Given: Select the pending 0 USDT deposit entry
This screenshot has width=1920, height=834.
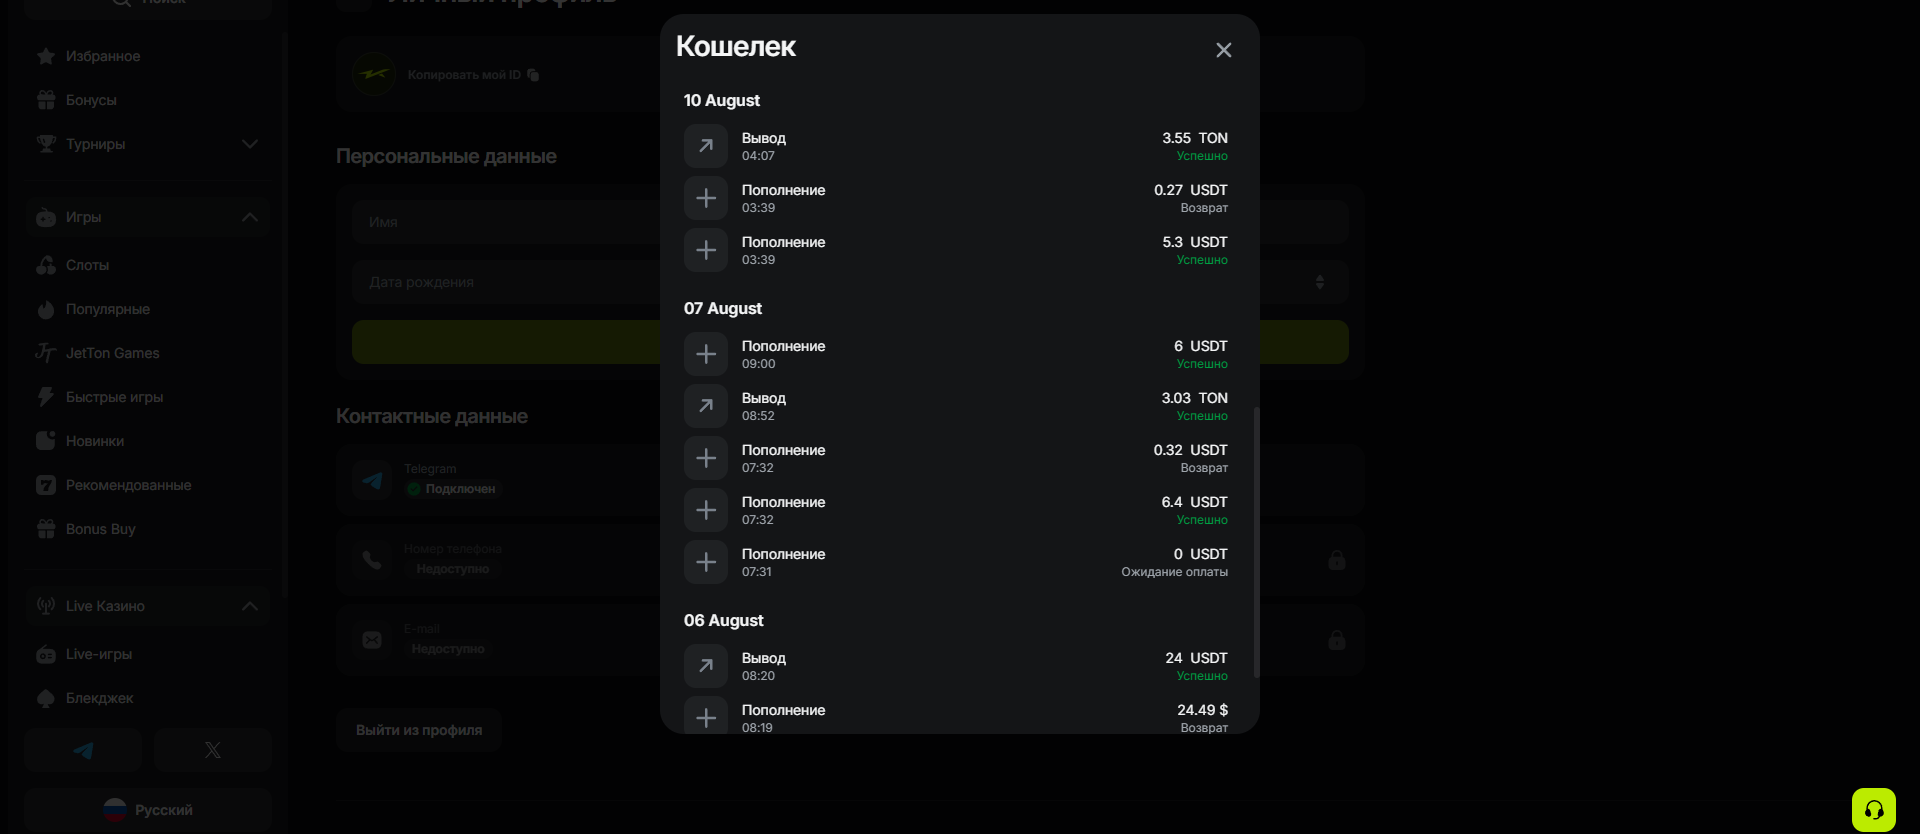Looking at the screenshot, I should coord(955,562).
